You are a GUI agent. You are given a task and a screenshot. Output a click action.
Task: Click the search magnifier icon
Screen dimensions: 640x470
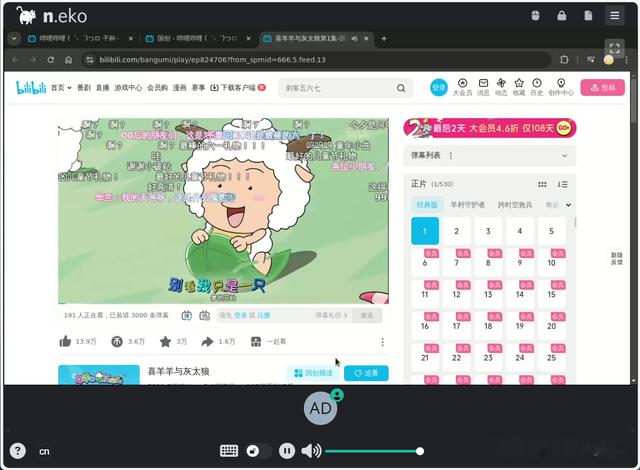pos(401,88)
